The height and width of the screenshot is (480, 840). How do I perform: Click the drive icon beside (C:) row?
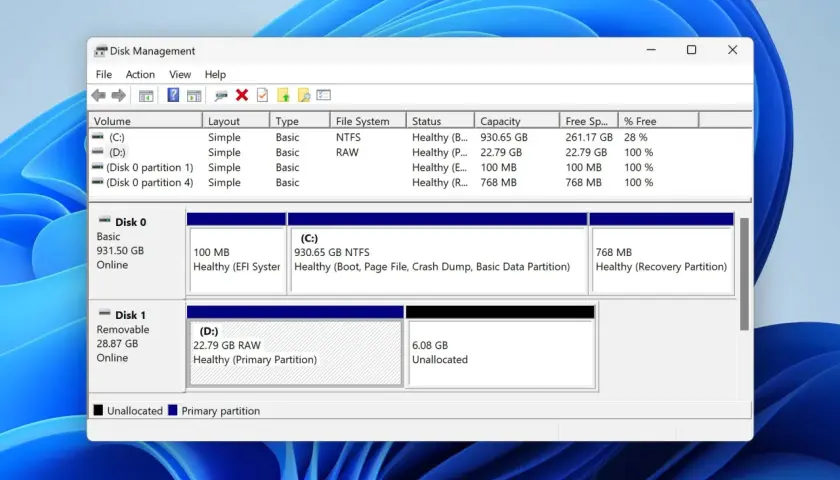point(98,137)
